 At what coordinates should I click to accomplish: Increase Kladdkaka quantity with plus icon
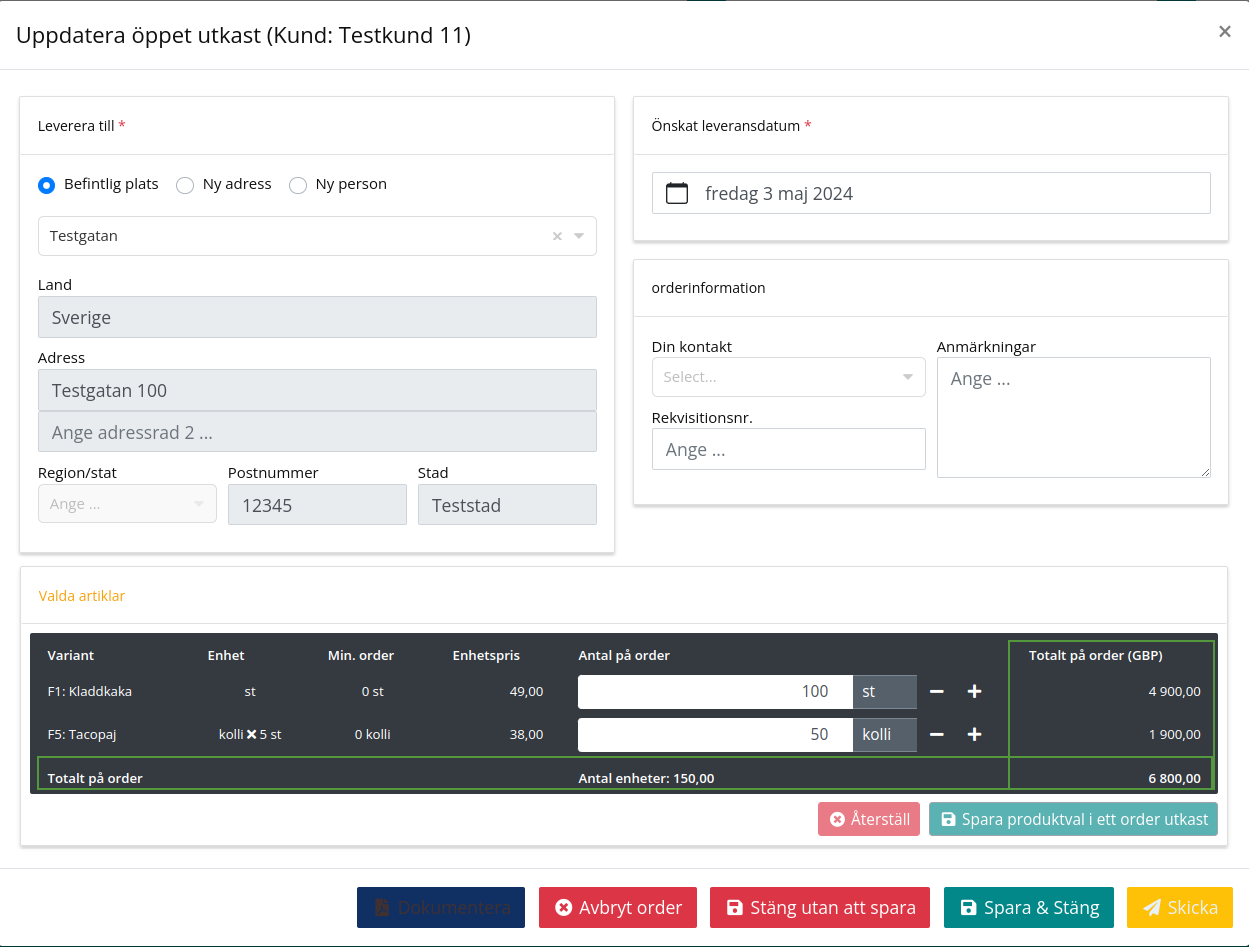pos(973,691)
